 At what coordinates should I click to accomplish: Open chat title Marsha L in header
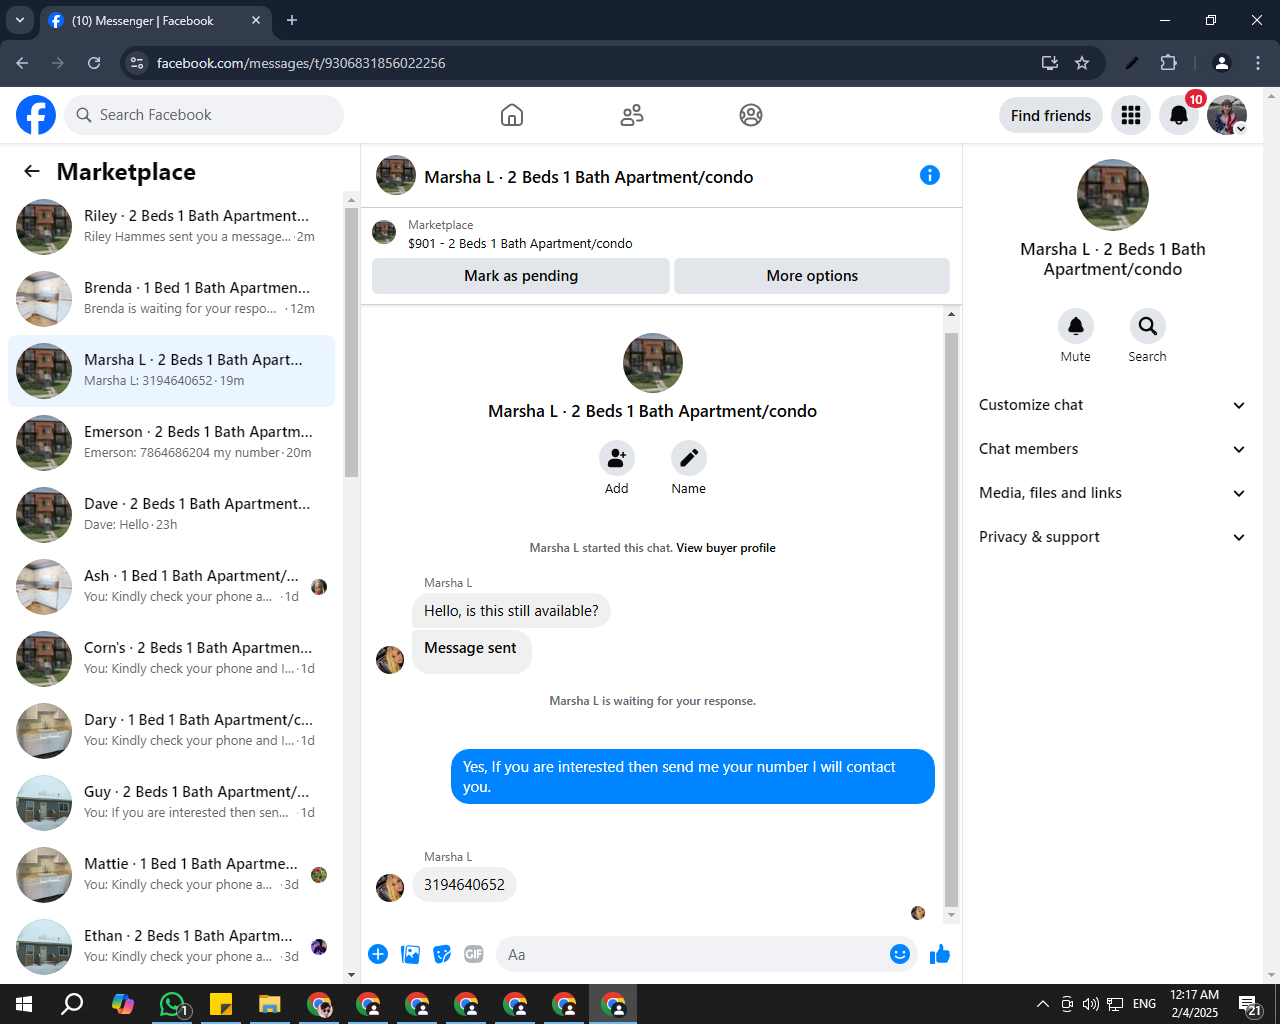pyautogui.click(x=589, y=177)
